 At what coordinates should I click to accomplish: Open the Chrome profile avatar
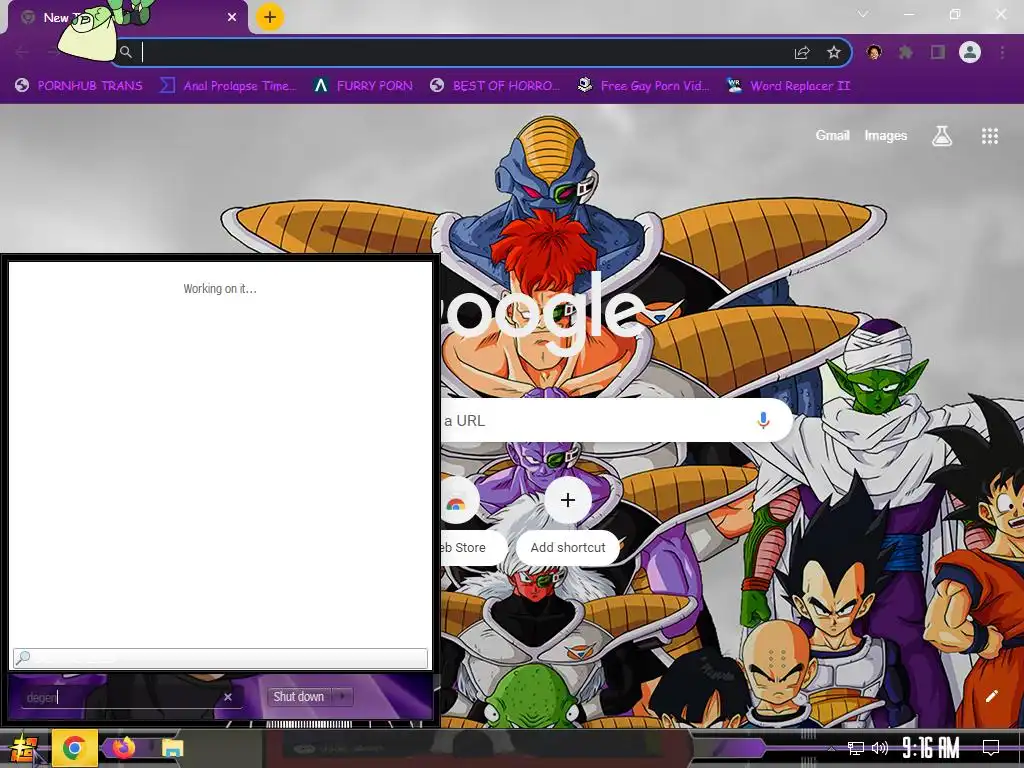tap(970, 52)
